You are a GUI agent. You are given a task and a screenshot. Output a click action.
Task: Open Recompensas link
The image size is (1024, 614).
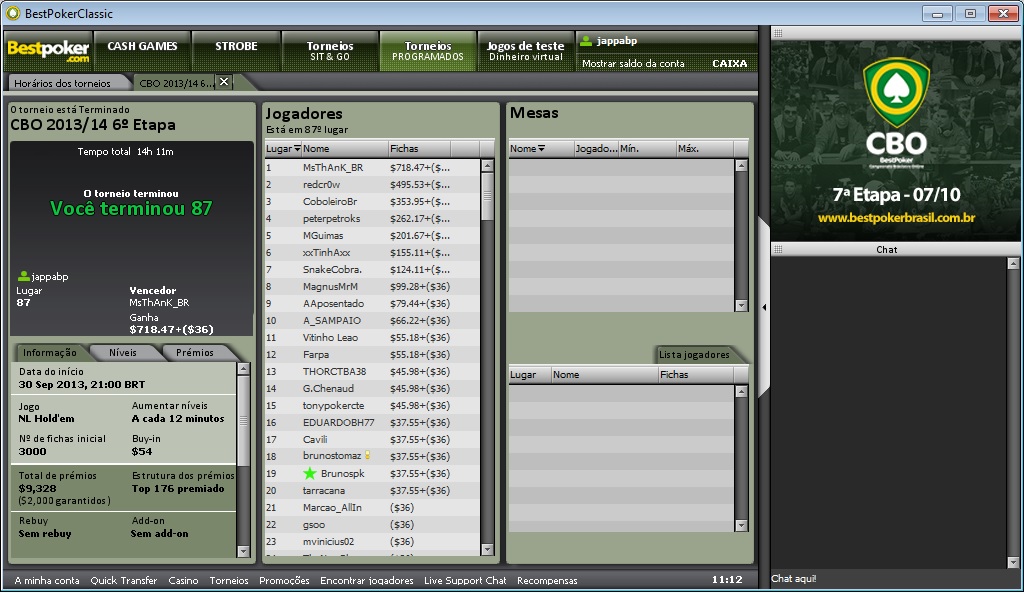[x=547, y=580]
